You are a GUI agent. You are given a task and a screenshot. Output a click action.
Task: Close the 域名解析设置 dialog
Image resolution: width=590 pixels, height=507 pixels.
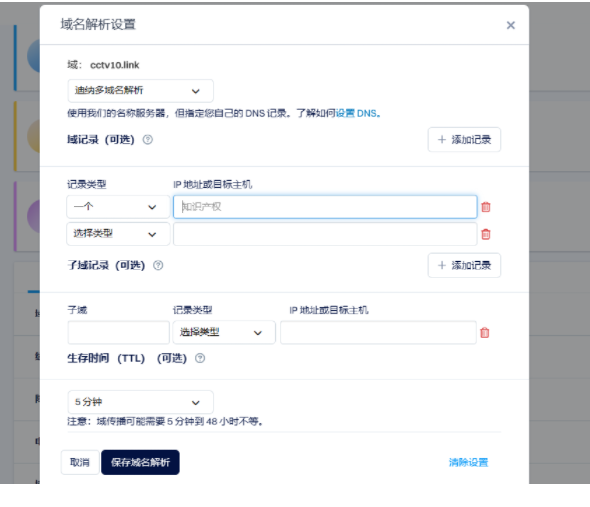(510, 25)
